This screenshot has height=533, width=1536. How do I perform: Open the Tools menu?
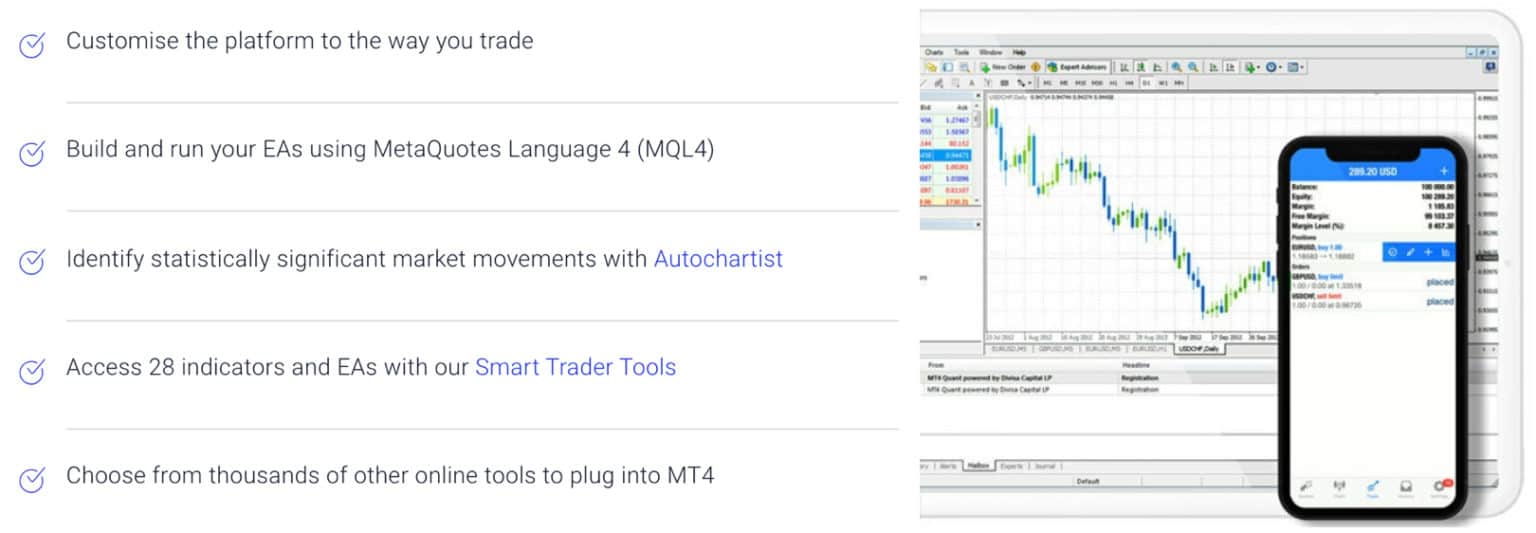962,52
